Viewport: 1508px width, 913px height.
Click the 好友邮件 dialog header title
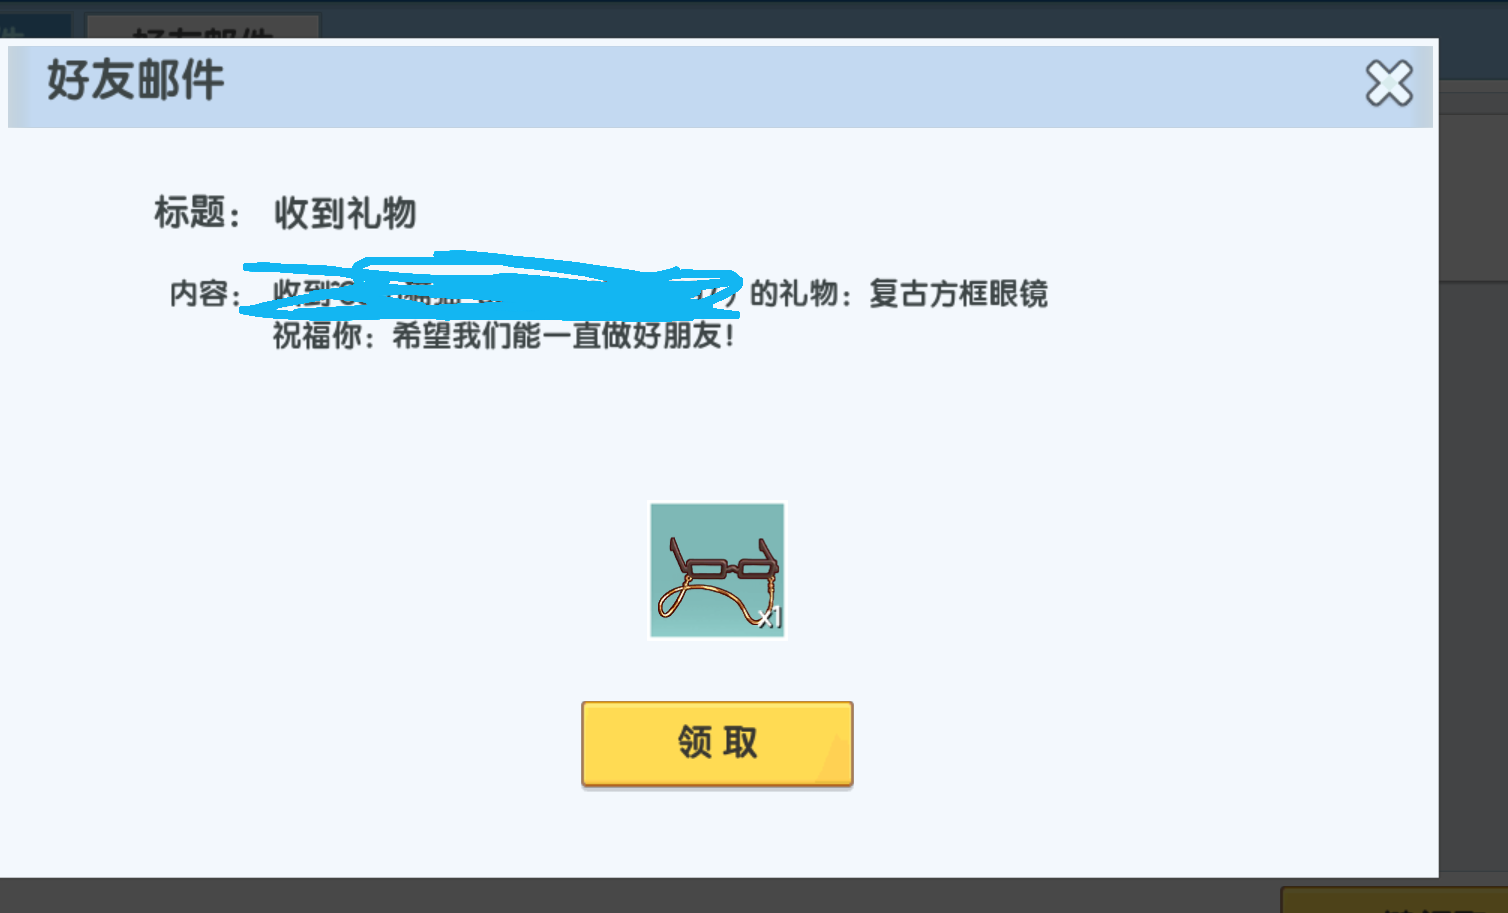(136, 80)
